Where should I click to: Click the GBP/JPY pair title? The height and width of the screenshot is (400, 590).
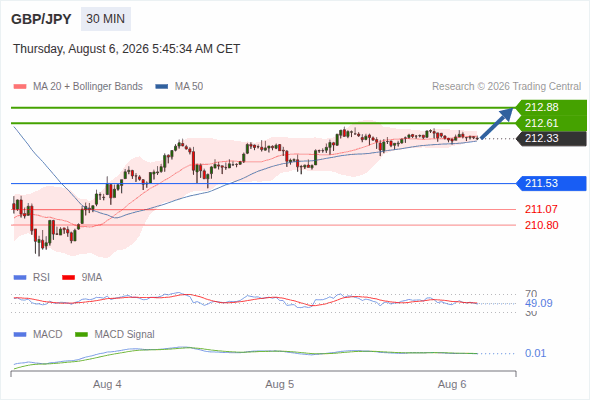41,19
